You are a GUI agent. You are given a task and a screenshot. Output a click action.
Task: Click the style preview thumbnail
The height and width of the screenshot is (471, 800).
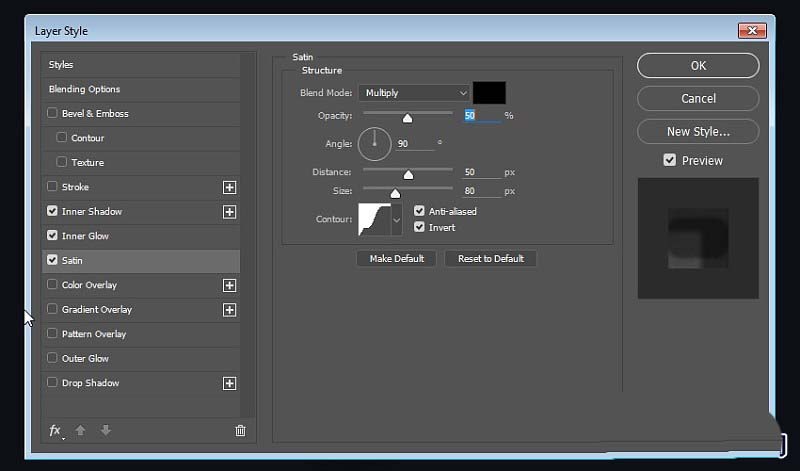[698, 238]
